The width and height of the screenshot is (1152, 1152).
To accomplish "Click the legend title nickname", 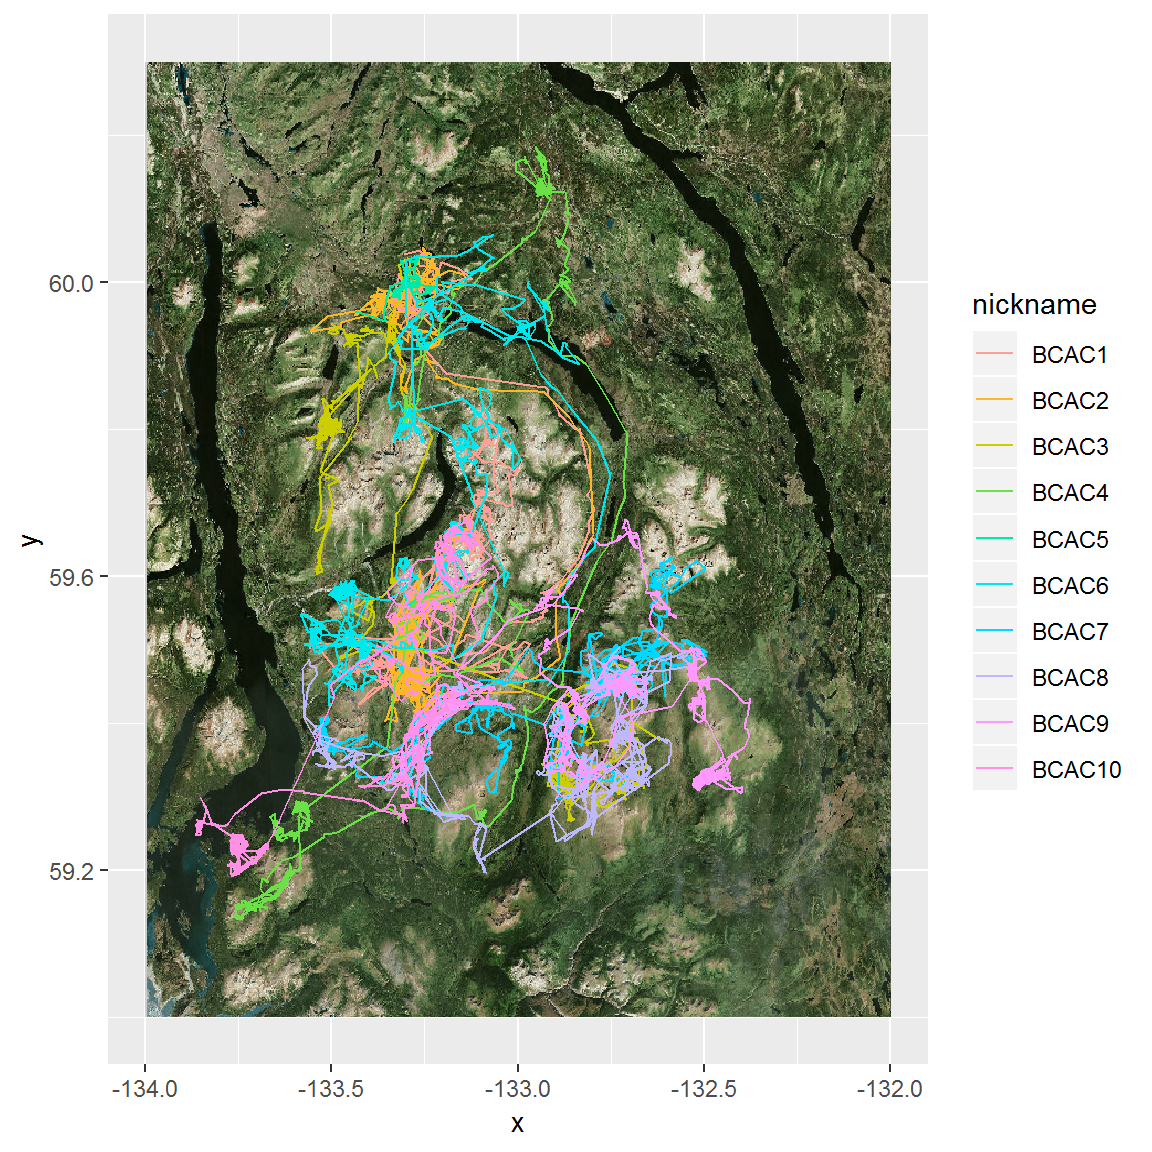I will pos(1034,304).
